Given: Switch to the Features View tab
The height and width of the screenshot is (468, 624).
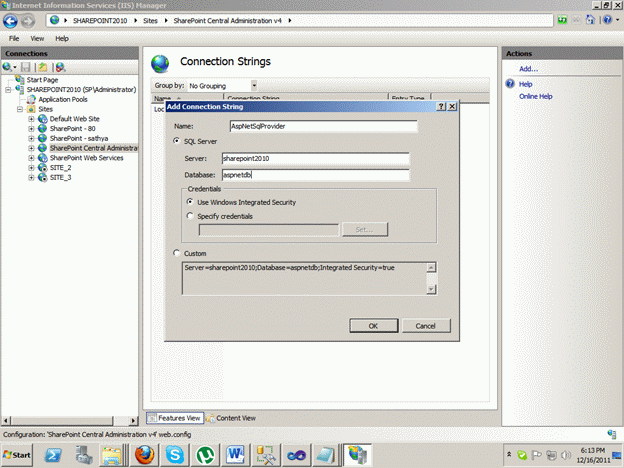Looking at the screenshot, I should point(175,418).
